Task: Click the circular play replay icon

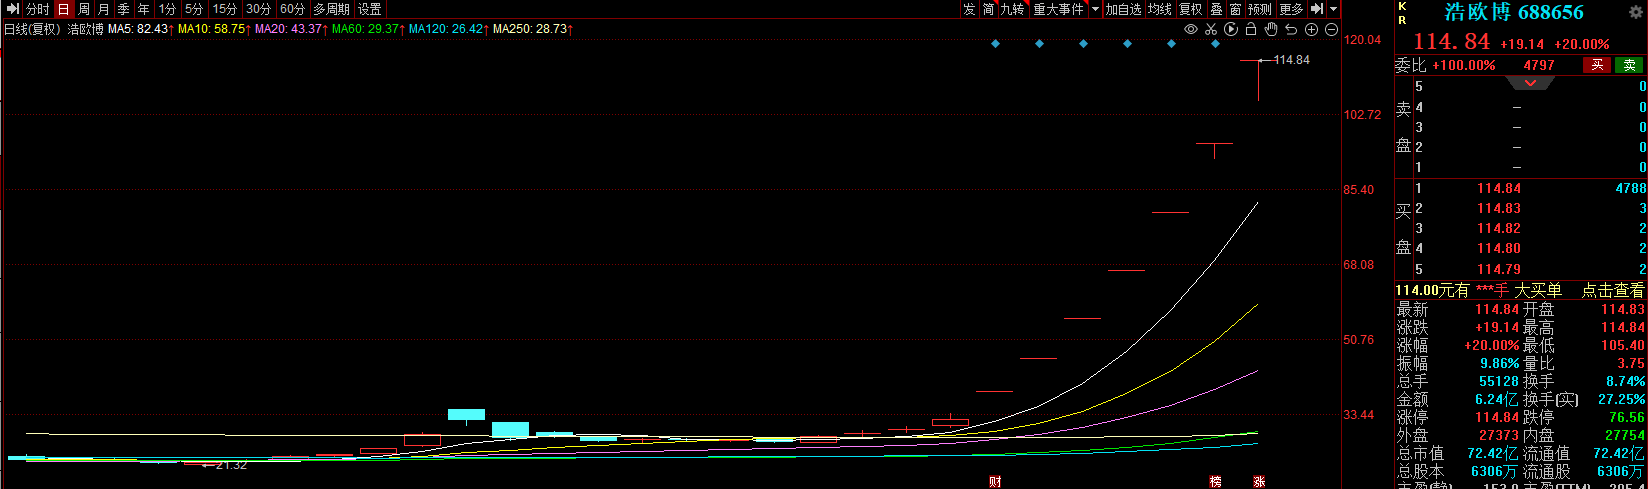Action: (x=1231, y=29)
